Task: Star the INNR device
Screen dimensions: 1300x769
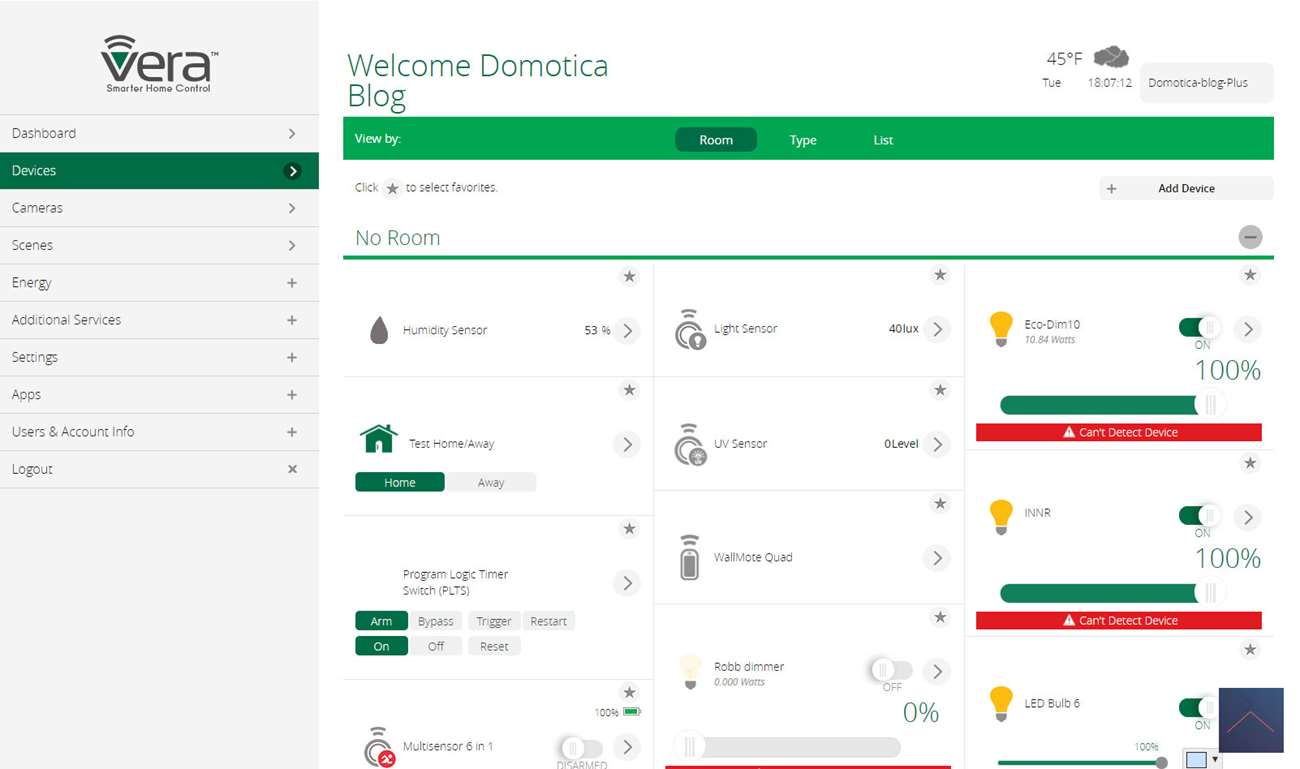Action: pos(1250,463)
